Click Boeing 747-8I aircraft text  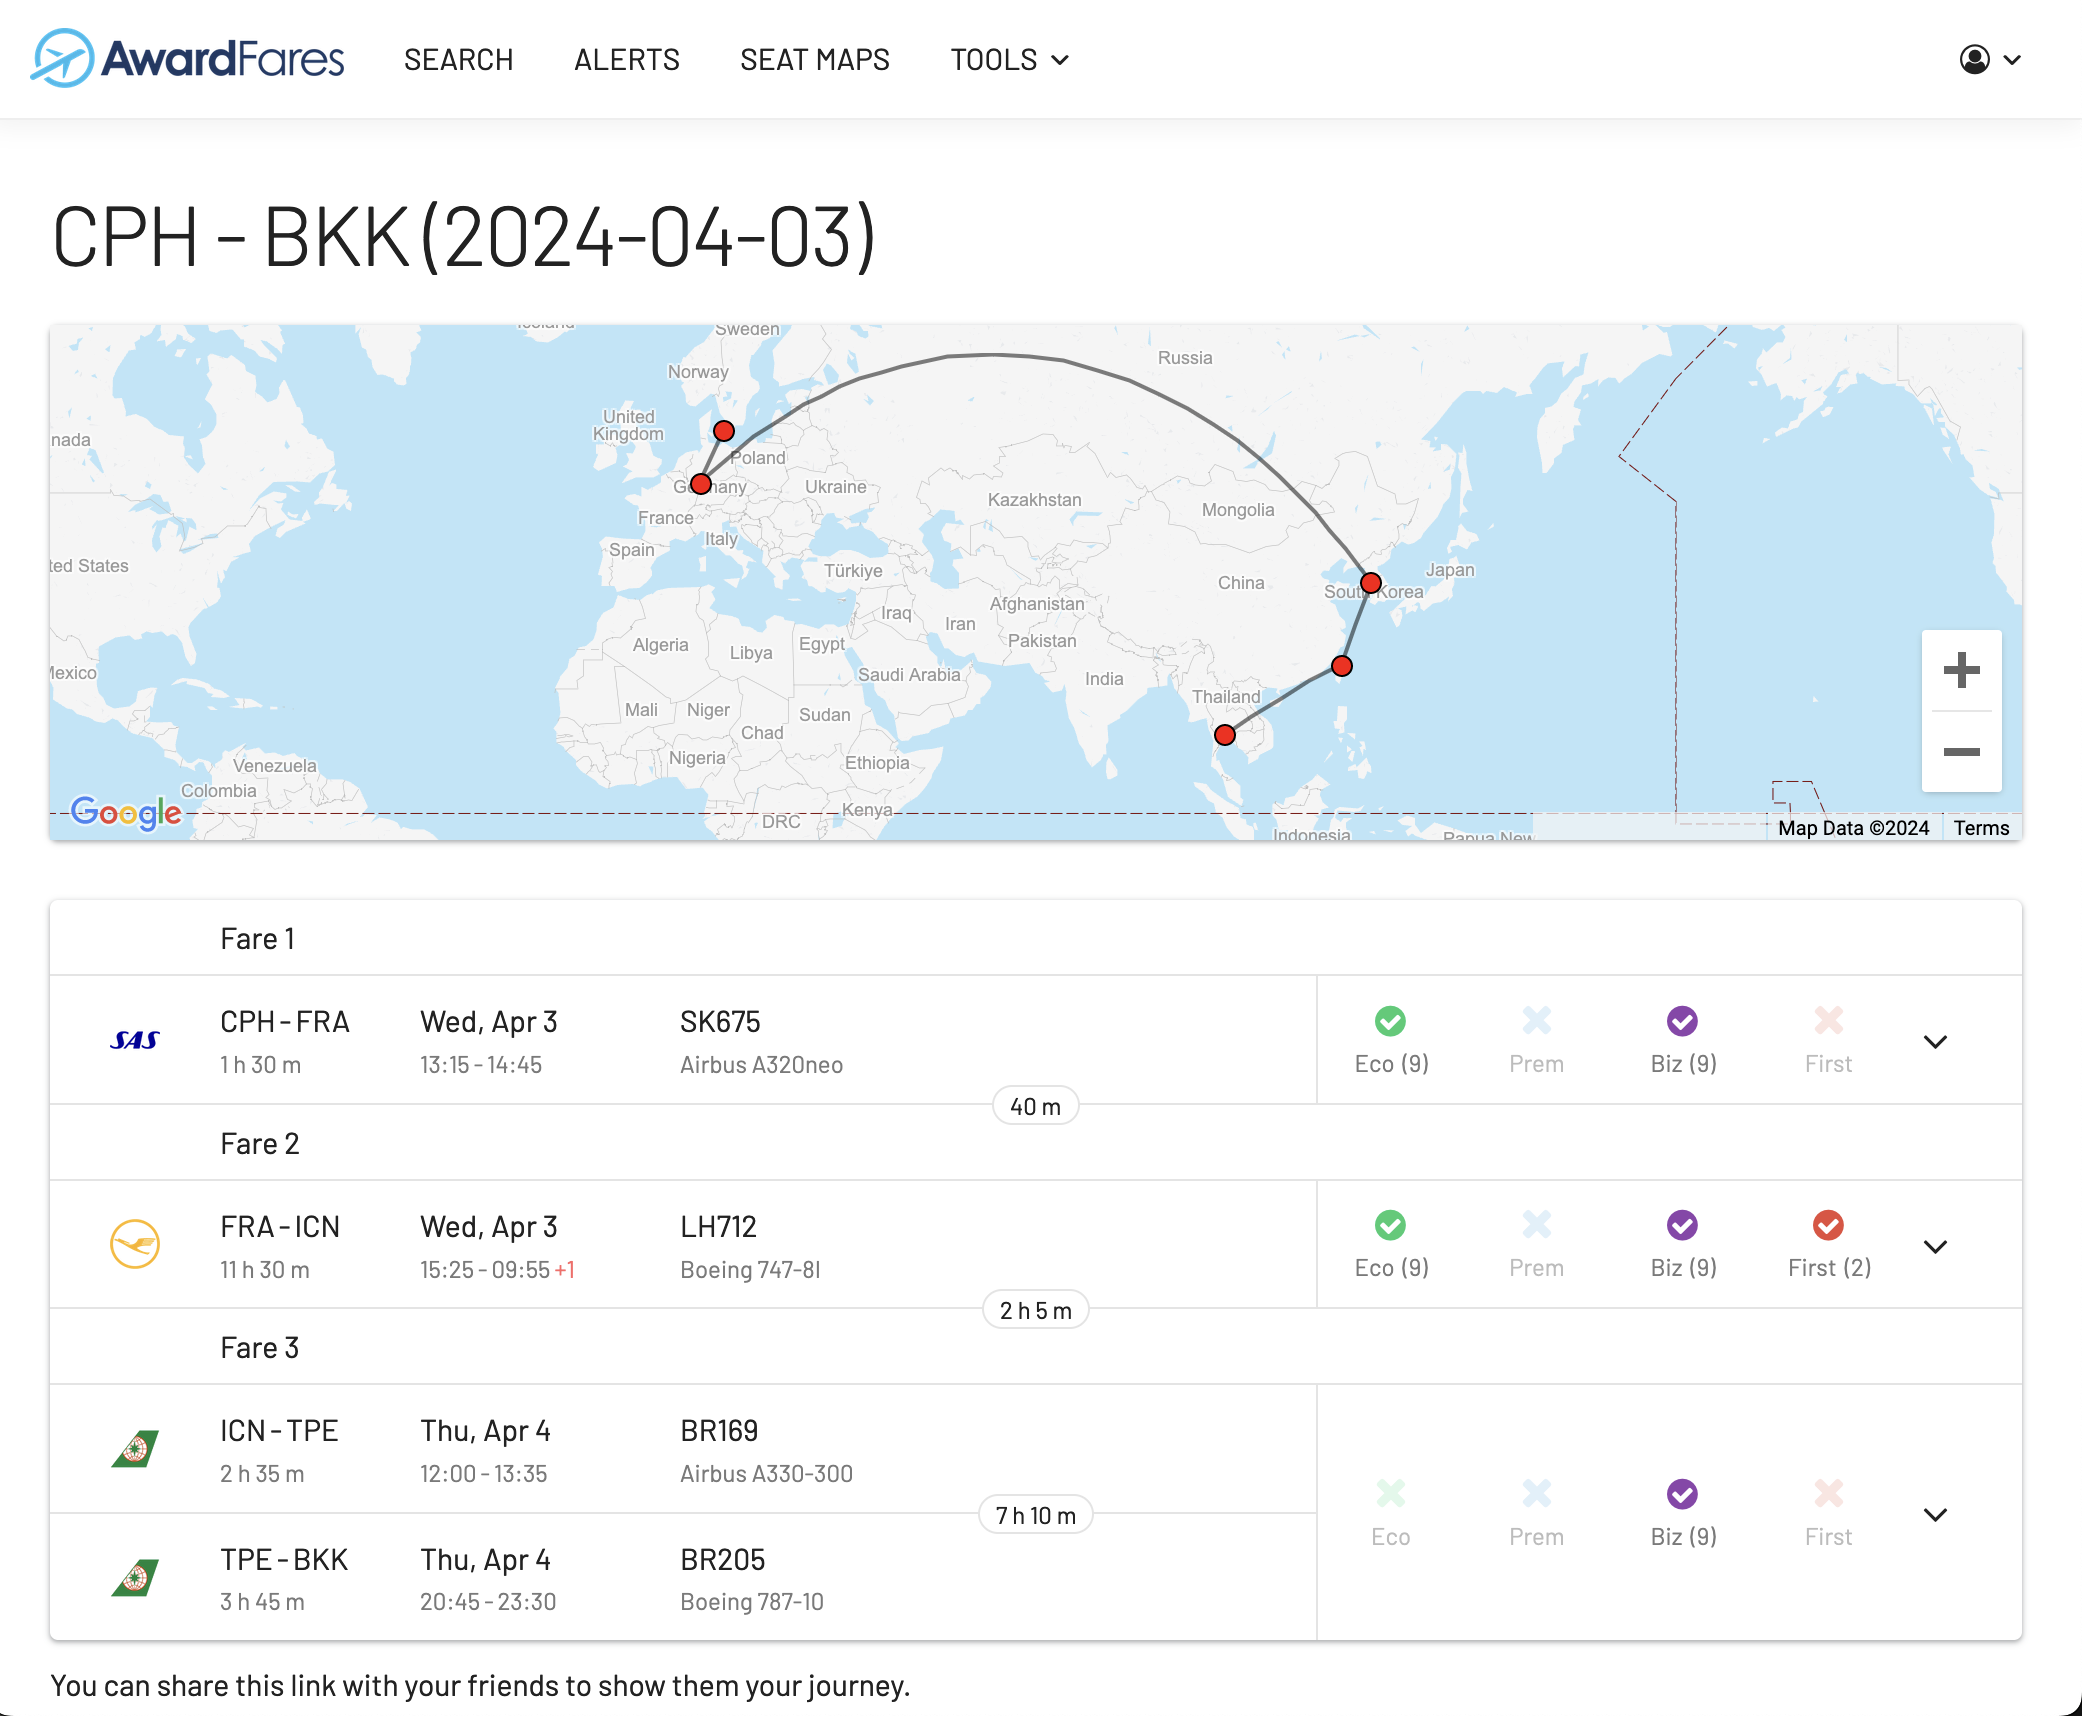tap(750, 1270)
